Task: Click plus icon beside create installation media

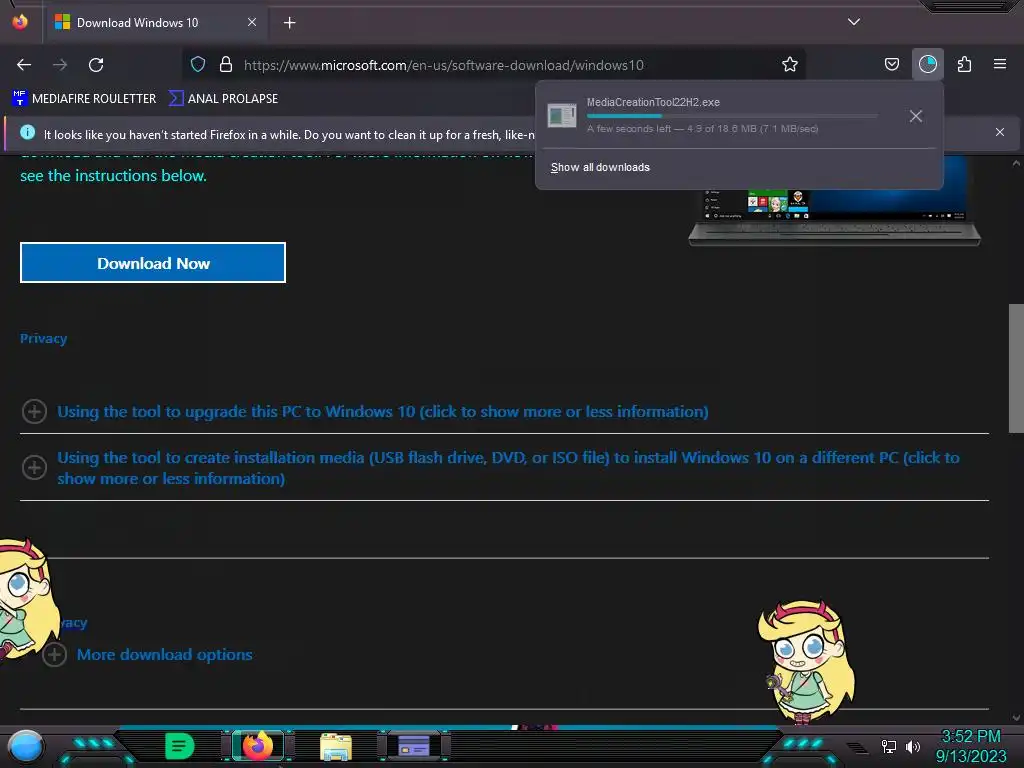Action: [34, 467]
